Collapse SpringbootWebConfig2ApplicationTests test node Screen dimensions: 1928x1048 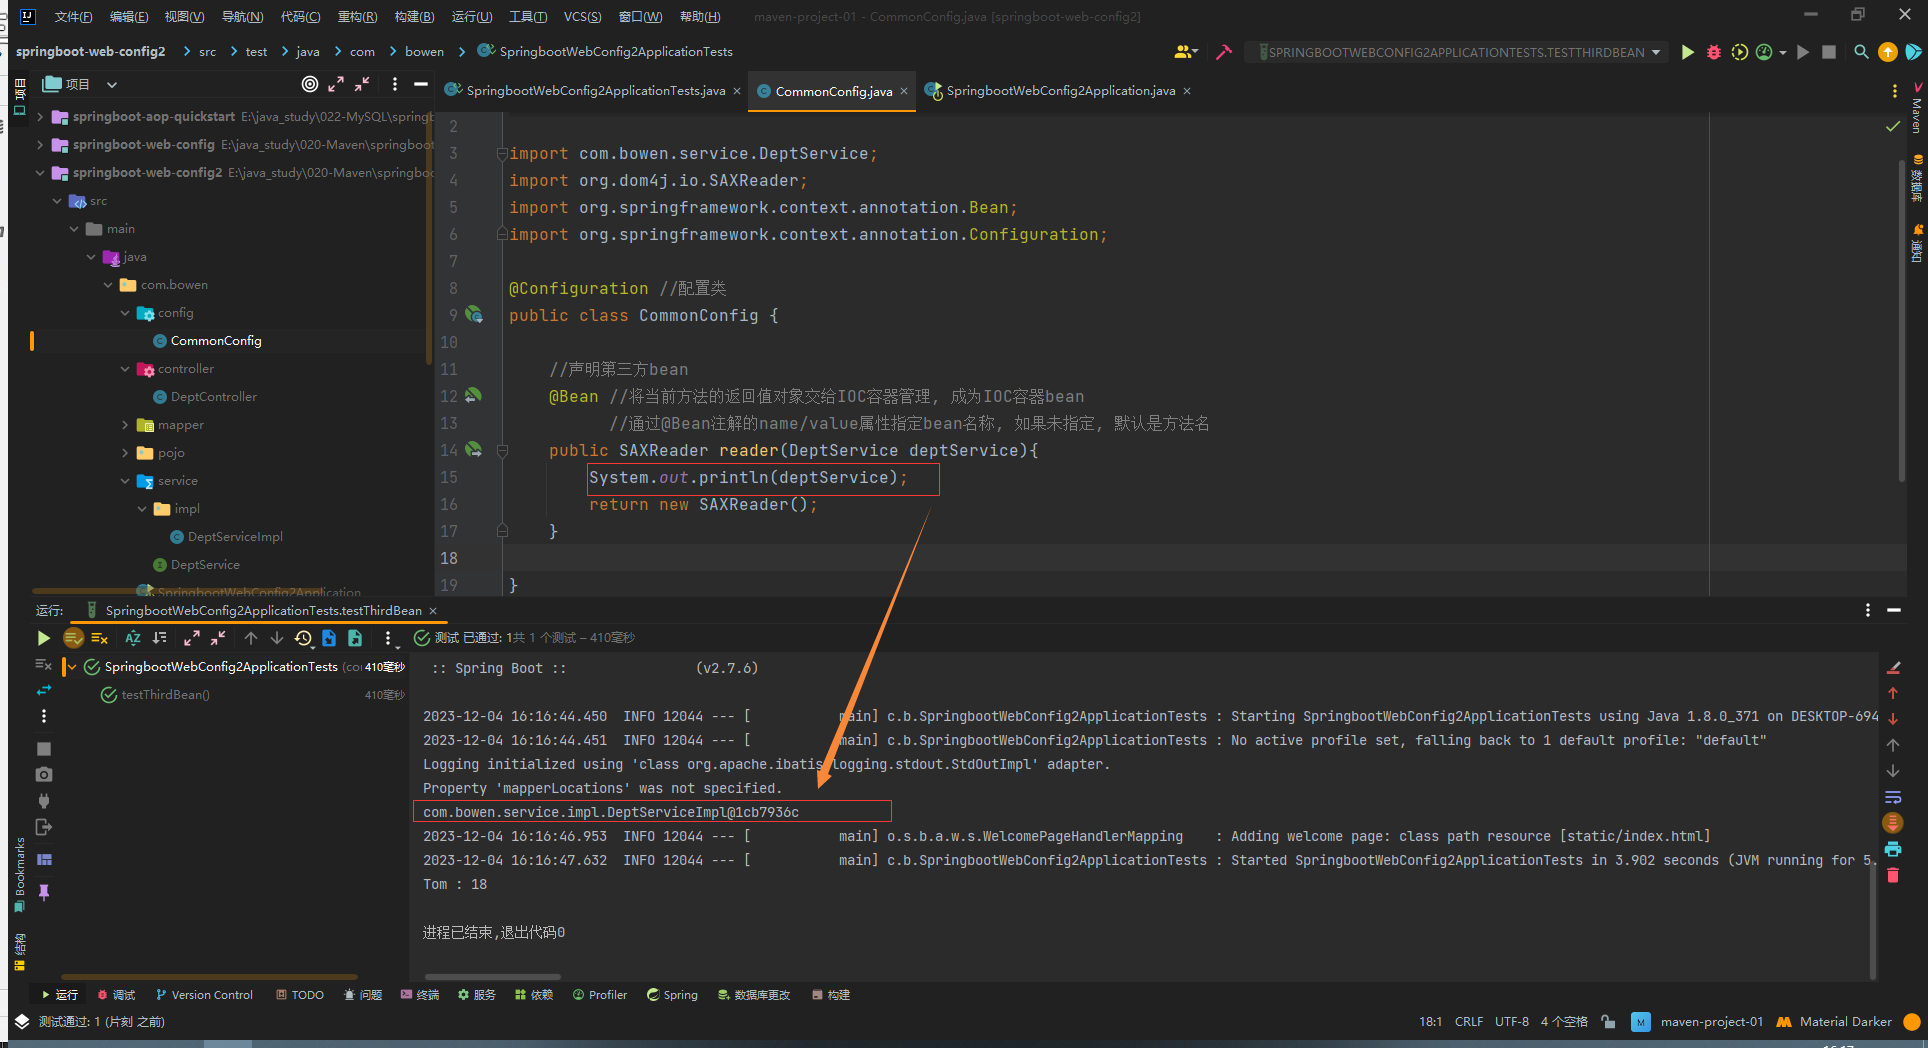pos(72,667)
